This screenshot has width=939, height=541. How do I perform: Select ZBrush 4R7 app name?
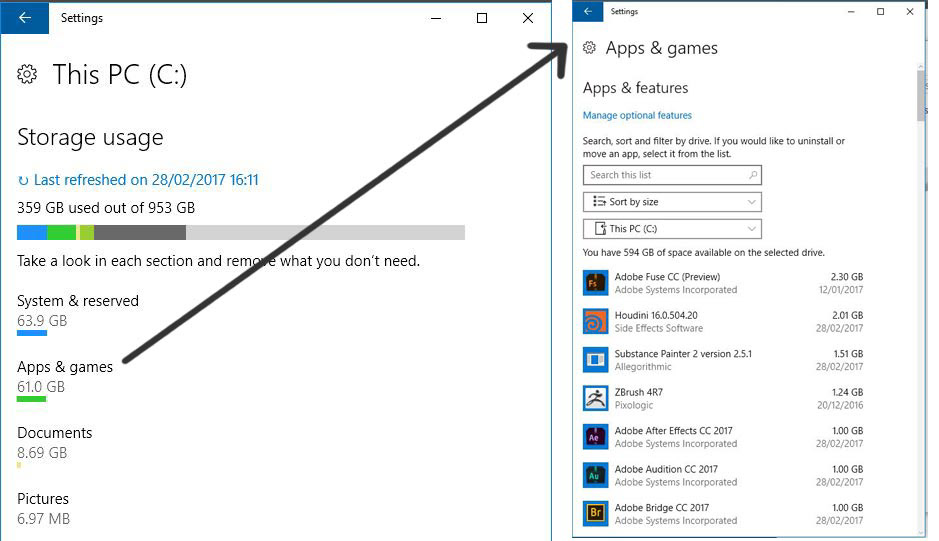pos(638,392)
